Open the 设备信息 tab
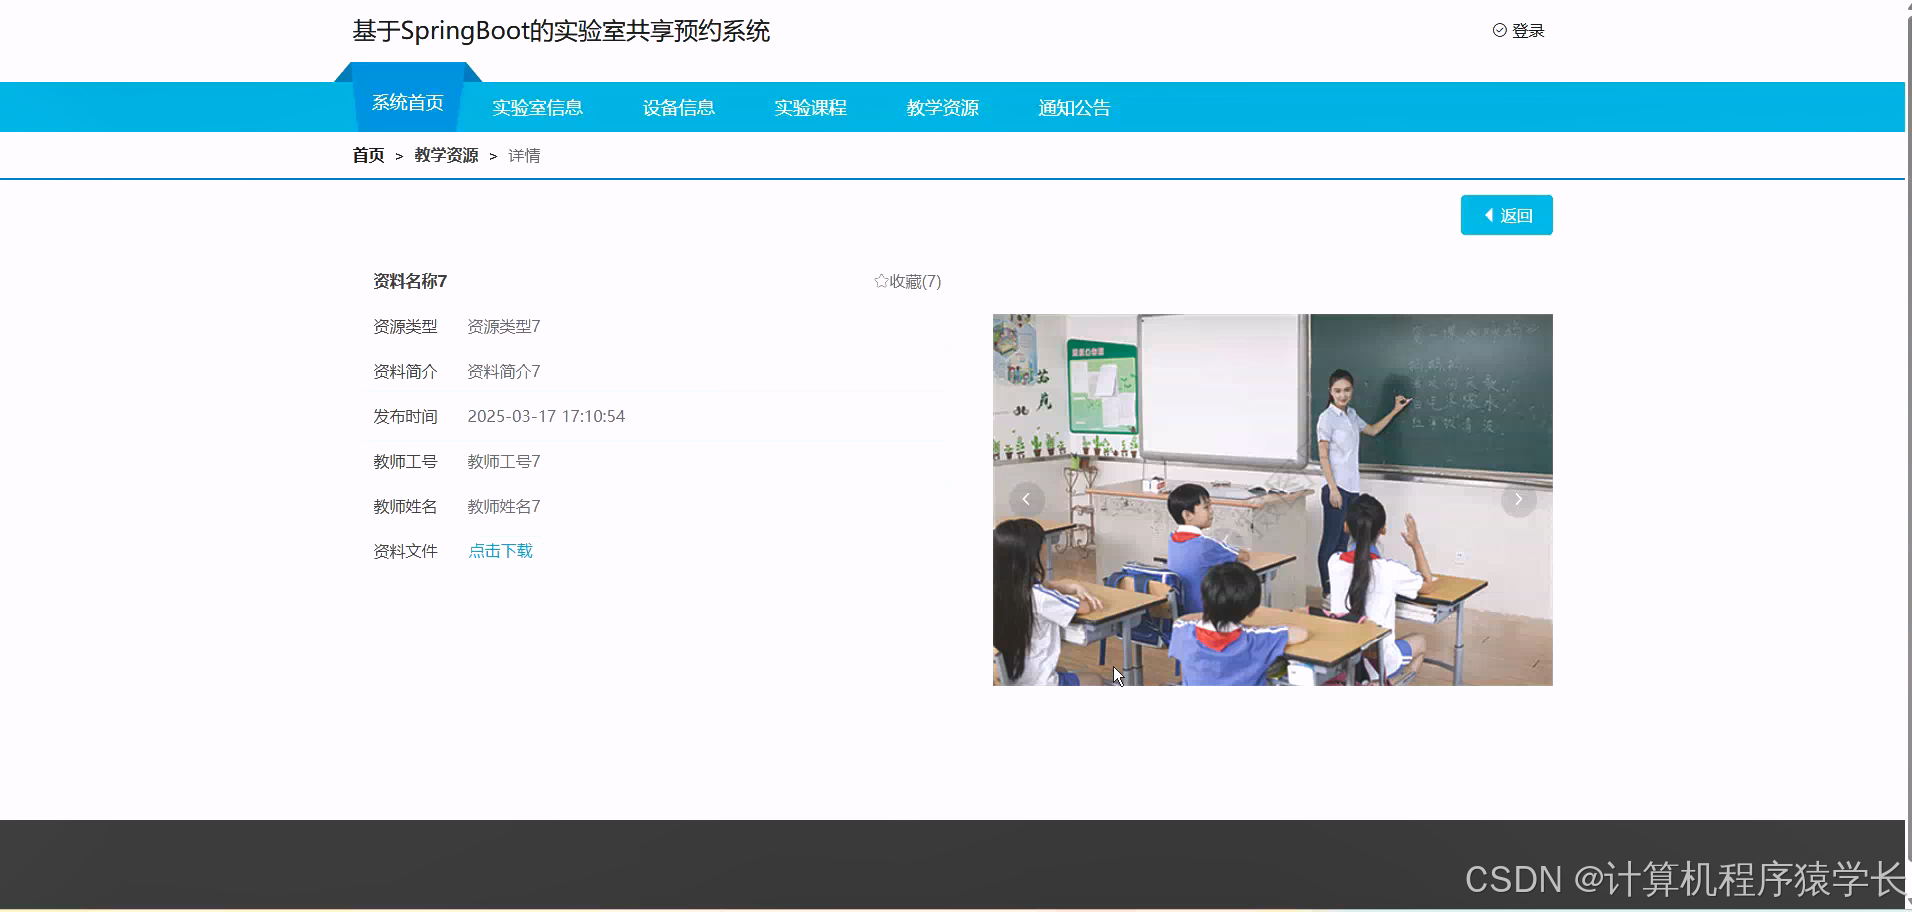1912x912 pixels. pos(678,106)
